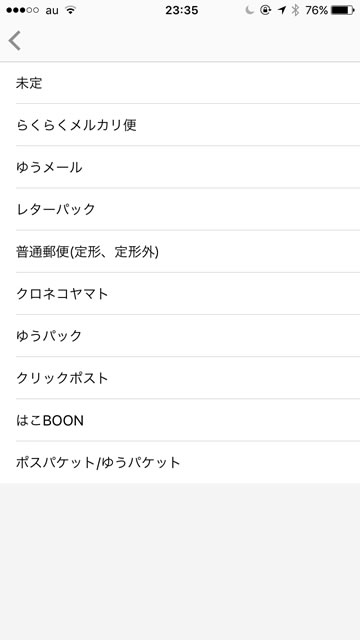Tap the au carrier label

pos(52,11)
